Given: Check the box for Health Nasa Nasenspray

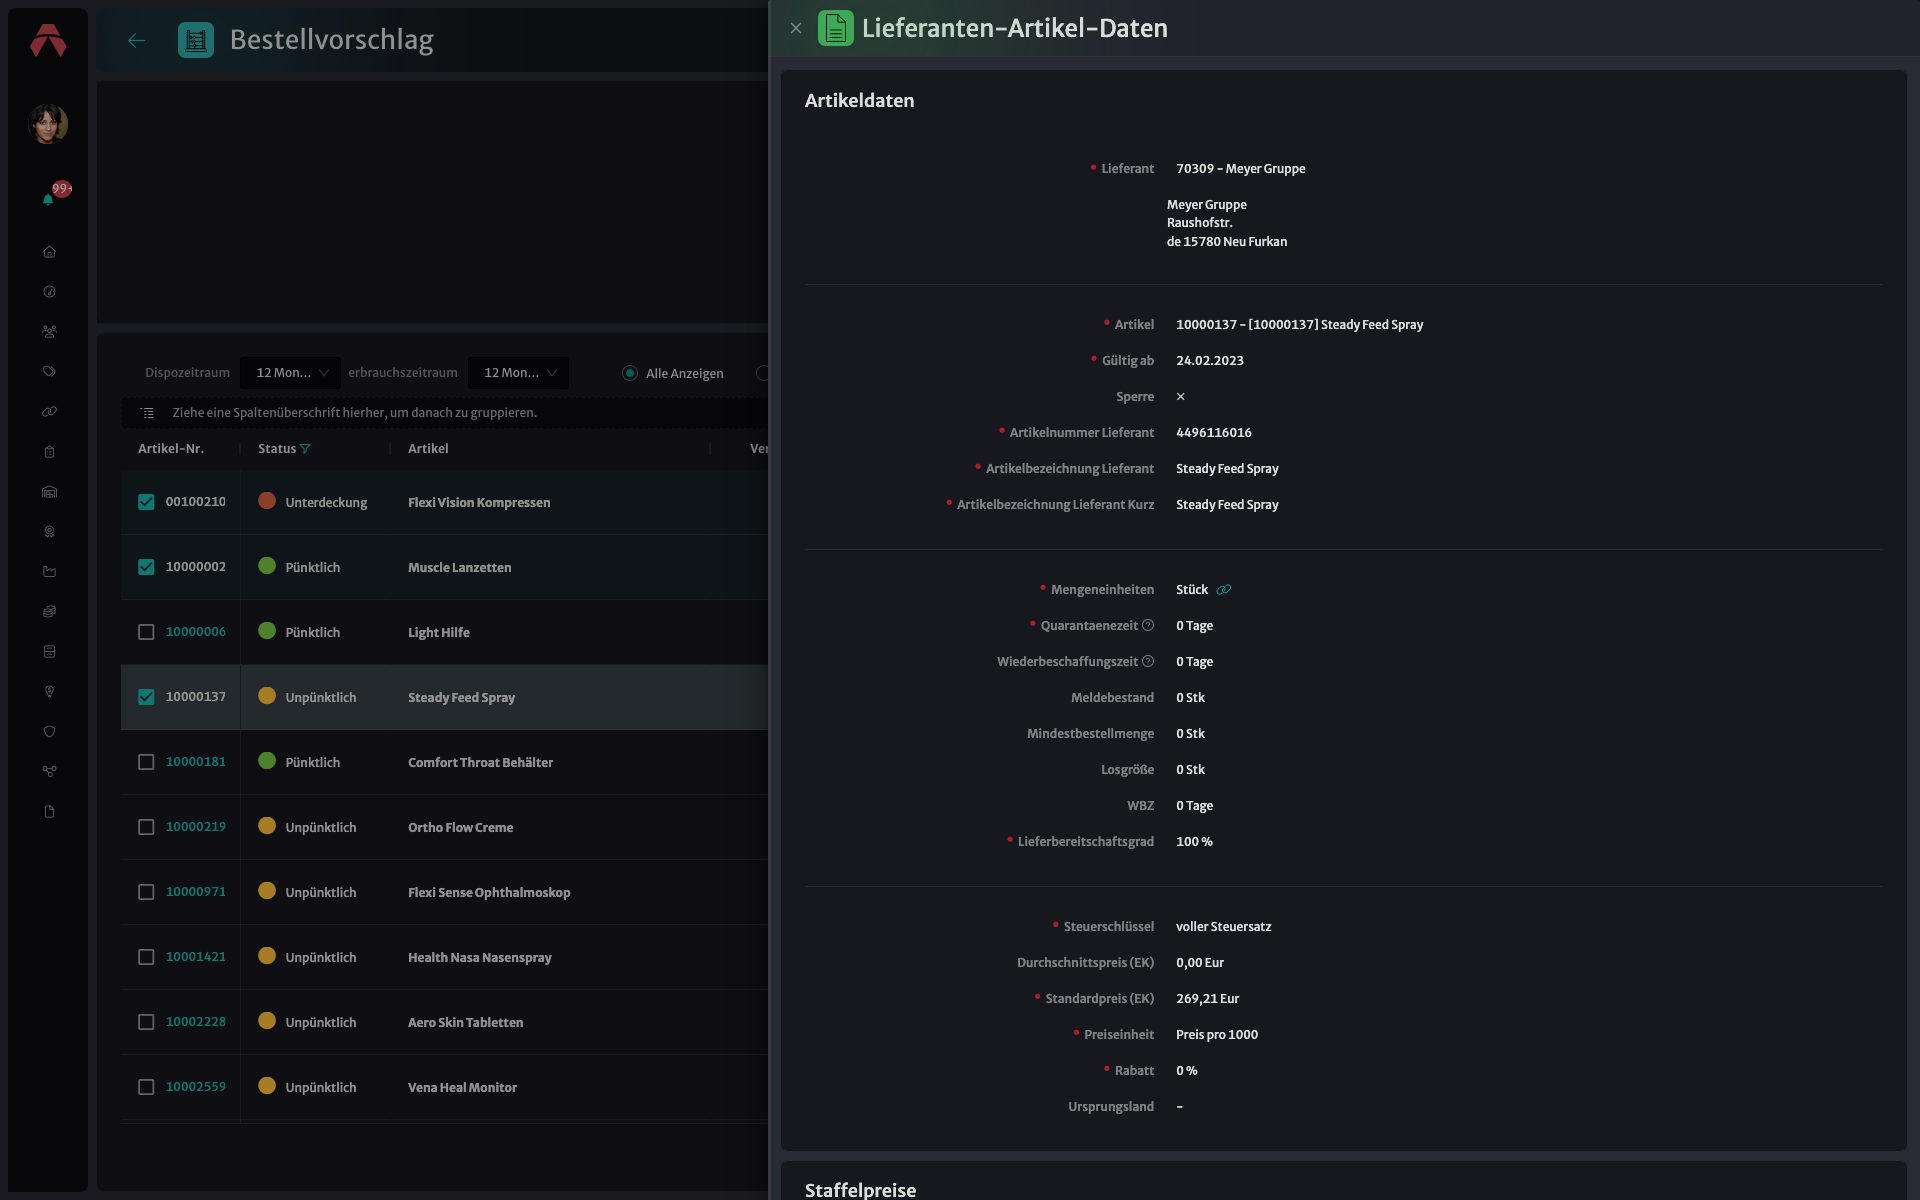Looking at the screenshot, I should pos(146,957).
